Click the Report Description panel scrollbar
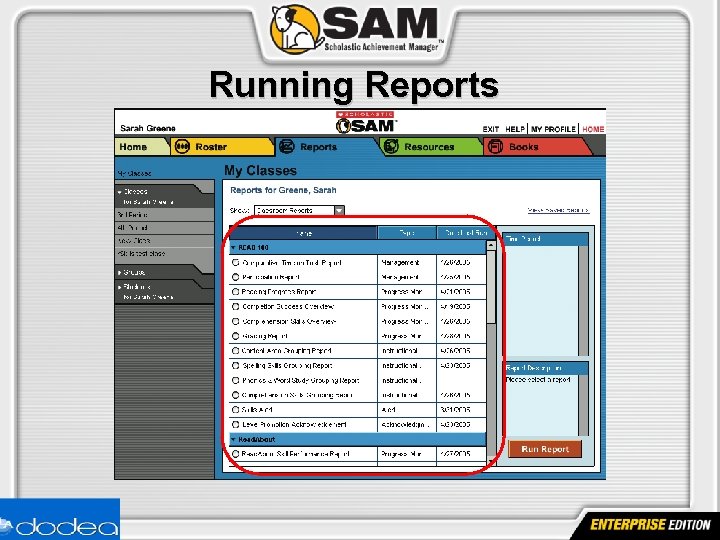 click(x=583, y=405)
